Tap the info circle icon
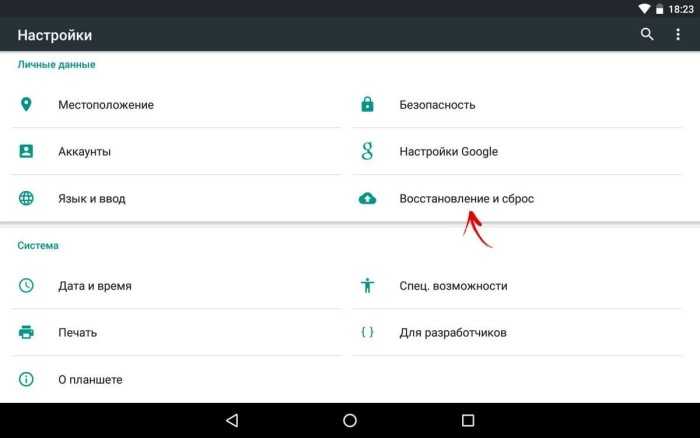Viewport: 700px width, 438px height. pyautogui.click(x=26, y=380)
